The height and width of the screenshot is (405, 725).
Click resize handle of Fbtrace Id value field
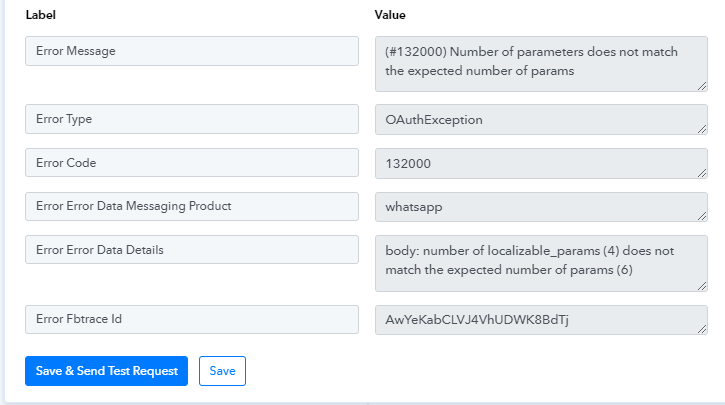click(702, 330)
